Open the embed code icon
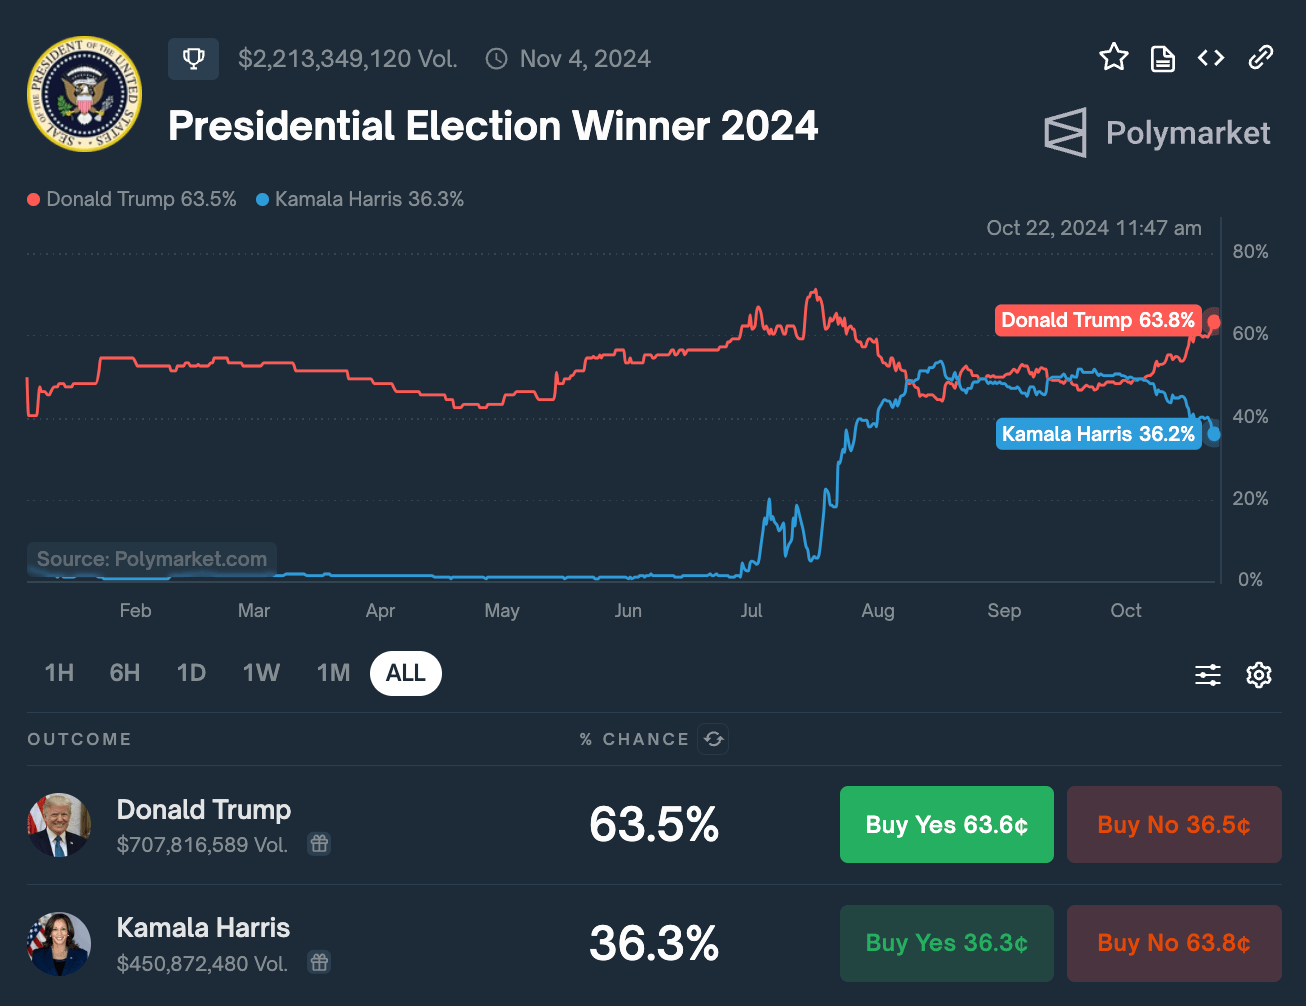The height and width of the screenshot is (1006, 1306). pyautogui.click(x=1210, y=58)
